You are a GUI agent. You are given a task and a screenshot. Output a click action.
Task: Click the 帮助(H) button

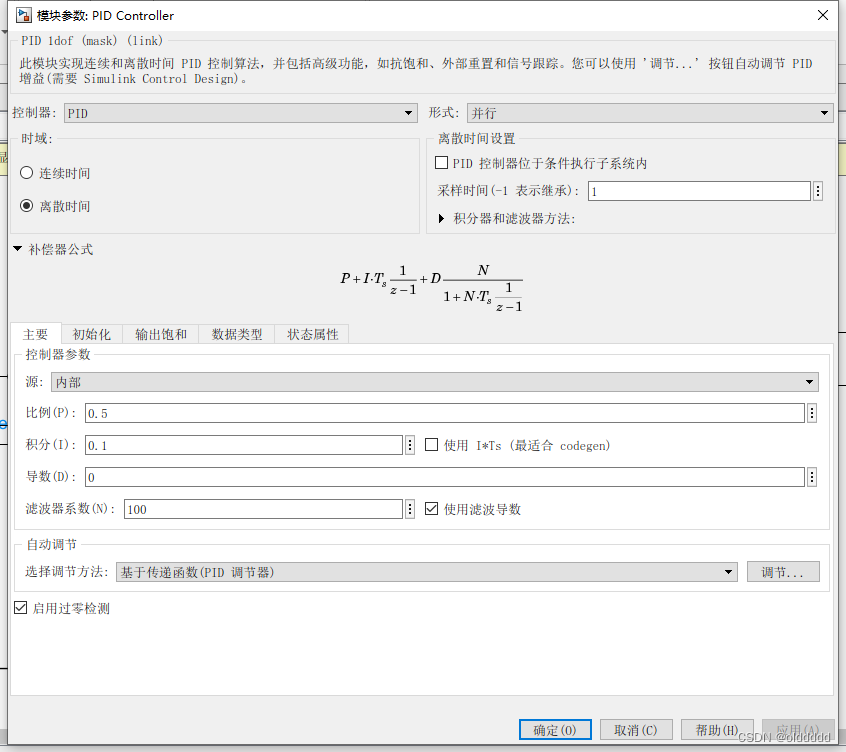[717, 729]
